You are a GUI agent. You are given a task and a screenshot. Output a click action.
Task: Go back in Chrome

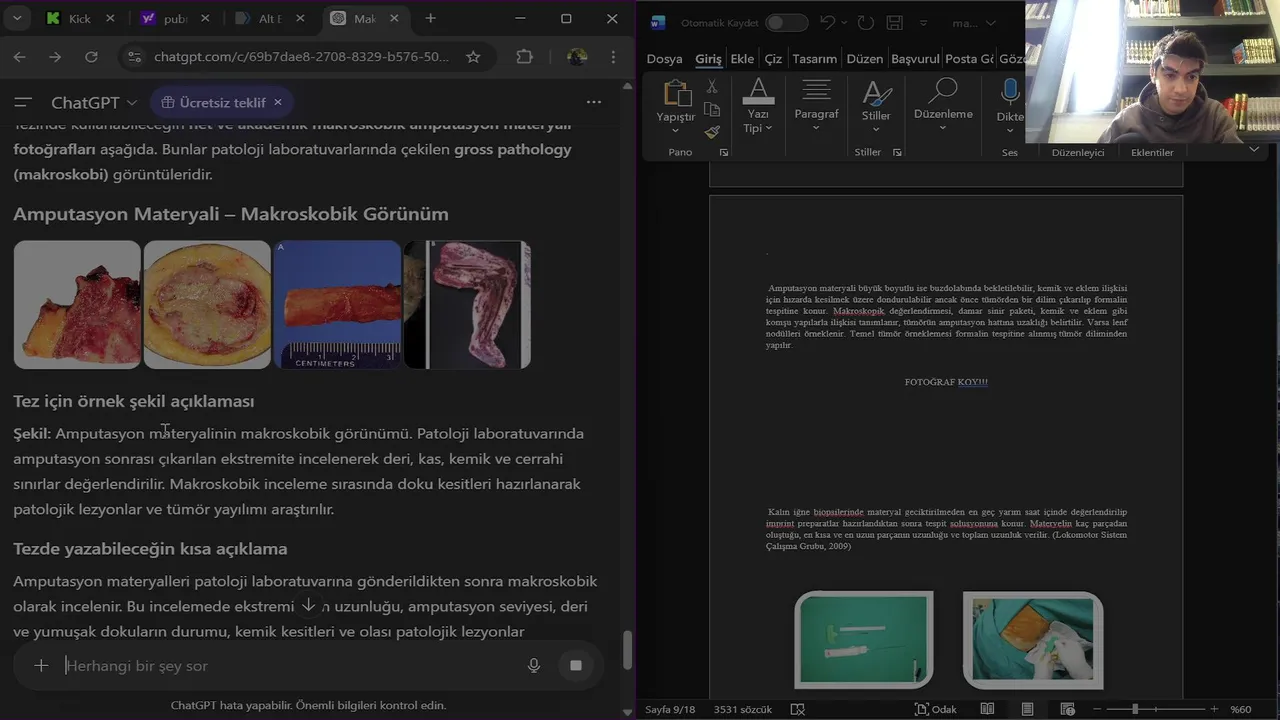click(20, 57)
